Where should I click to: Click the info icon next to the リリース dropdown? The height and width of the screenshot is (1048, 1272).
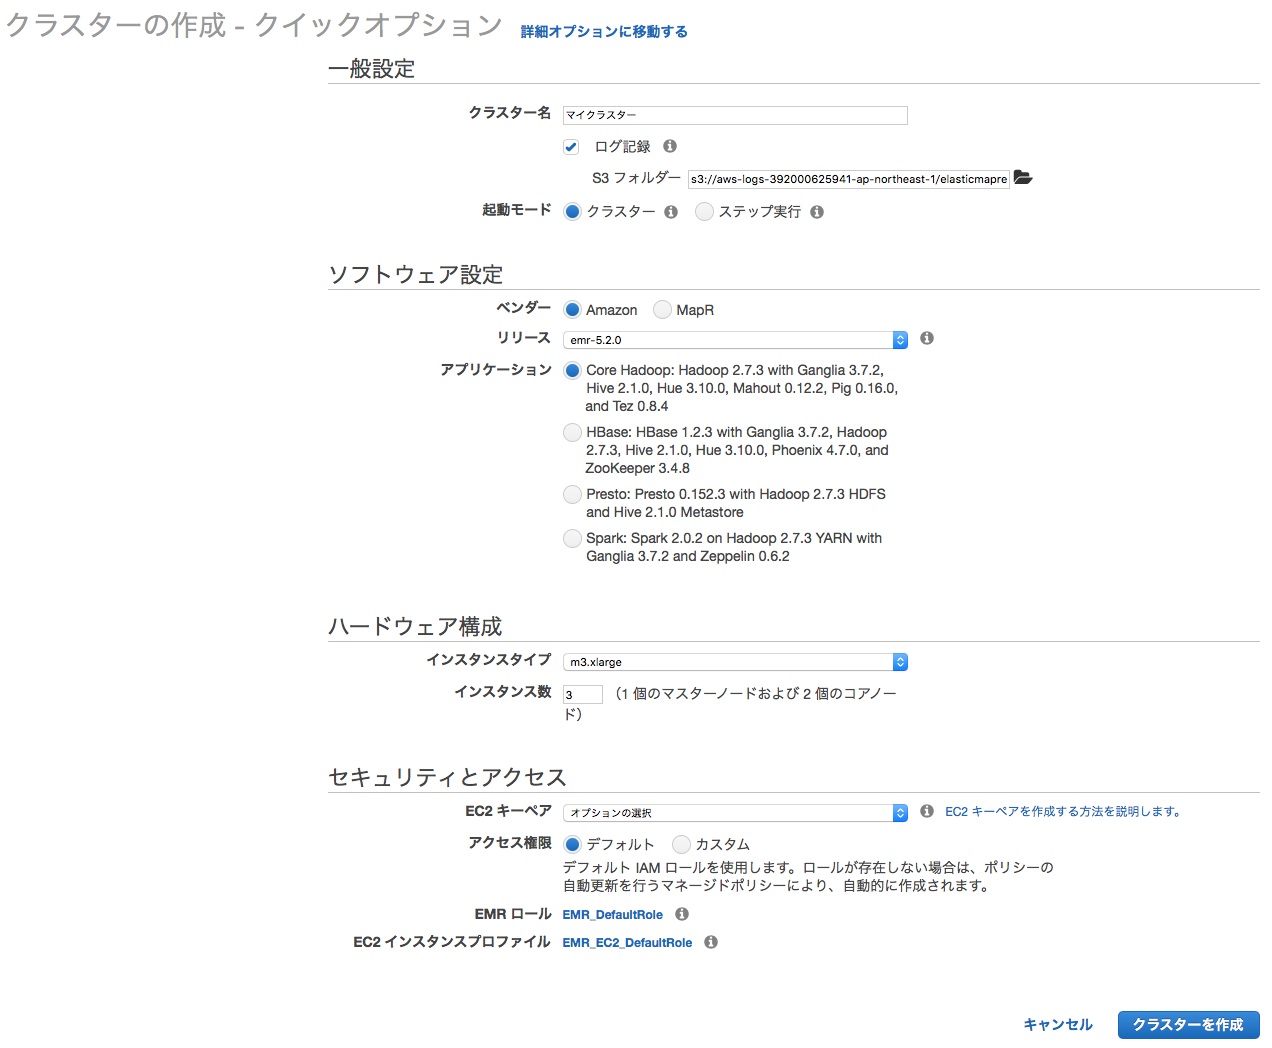tap(926, 338)
